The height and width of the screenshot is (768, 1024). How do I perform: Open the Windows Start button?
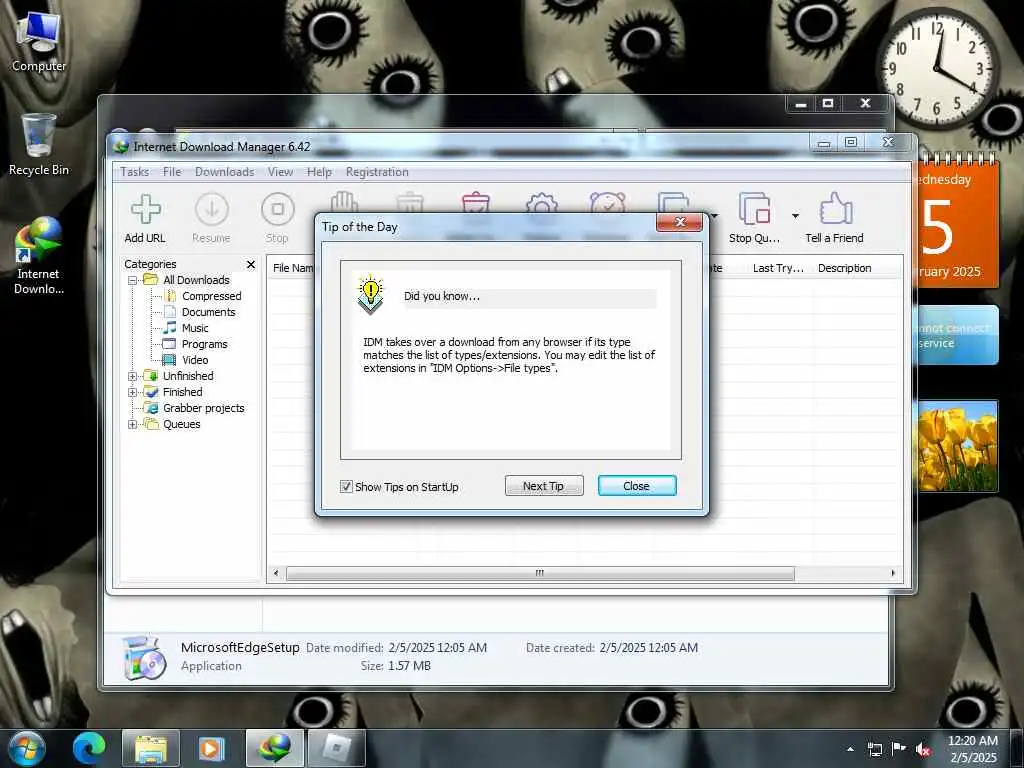click(x=26, y=748)
